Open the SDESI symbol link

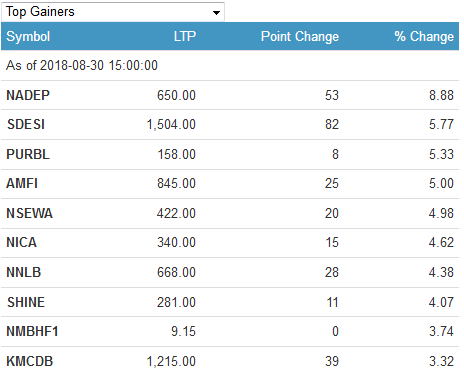tap(26, 124)
